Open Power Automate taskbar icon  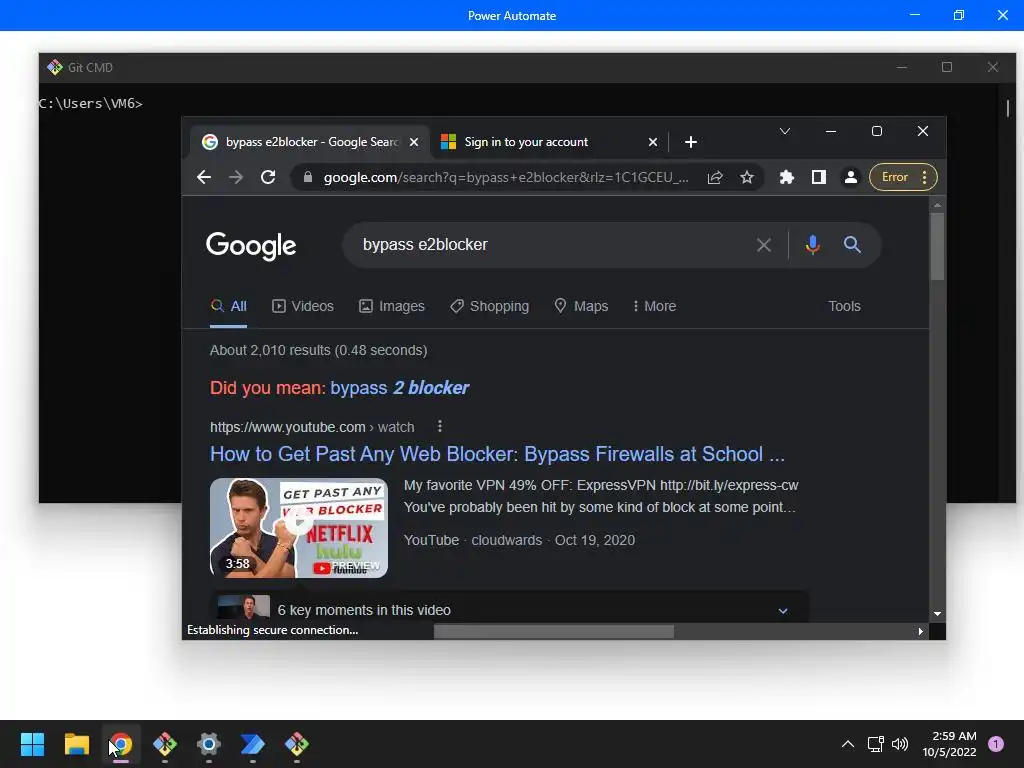(253, 744)
